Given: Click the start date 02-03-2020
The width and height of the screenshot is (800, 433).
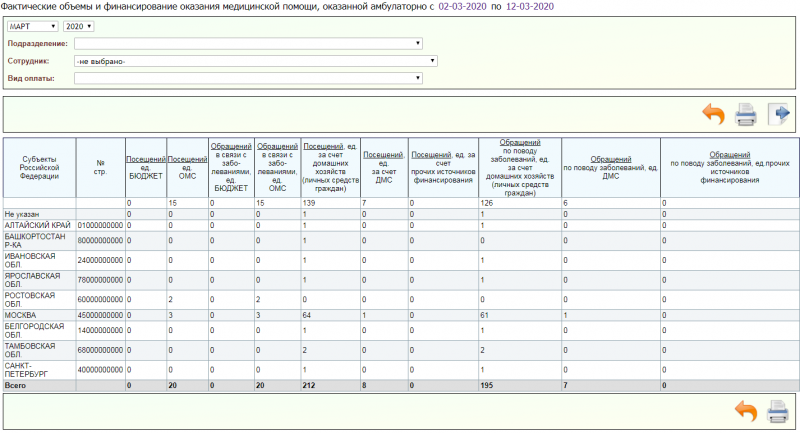Looking at the screenshot, I should [x=464, y=7].
